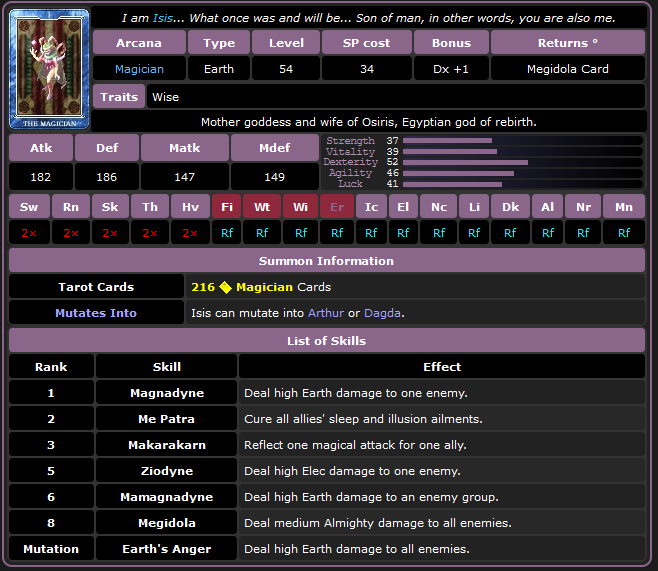This screenshot has height=571, width=658.
Task: Click the Dk affinity header
Action: tap(511, 206)
